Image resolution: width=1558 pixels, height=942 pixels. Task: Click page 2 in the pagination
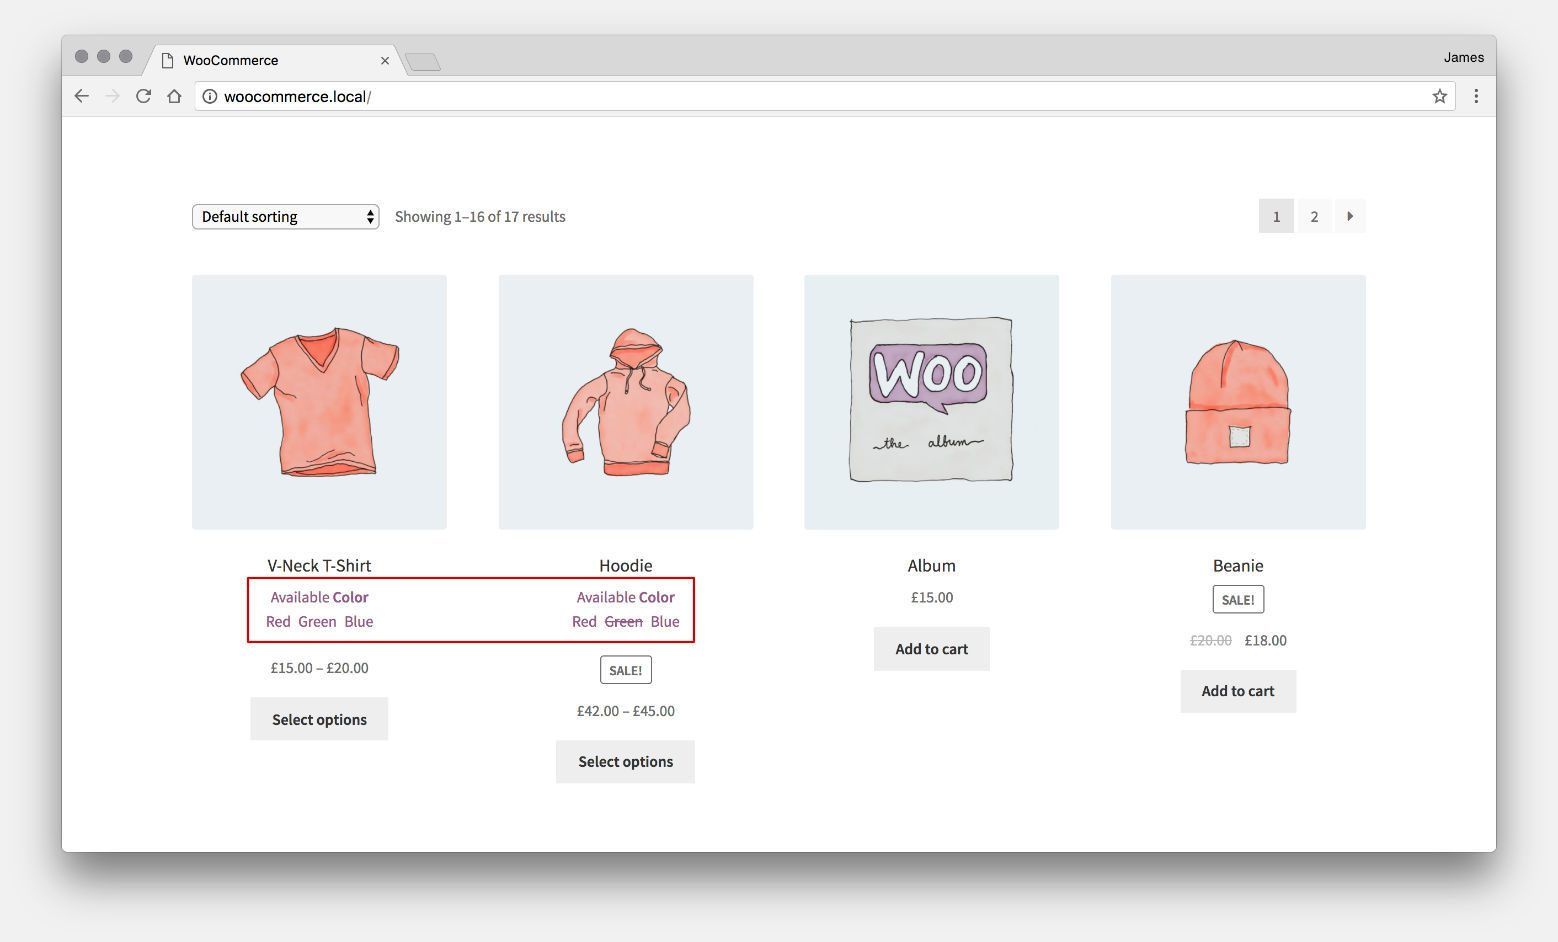pyautogui.click(x=1314, y=216)
